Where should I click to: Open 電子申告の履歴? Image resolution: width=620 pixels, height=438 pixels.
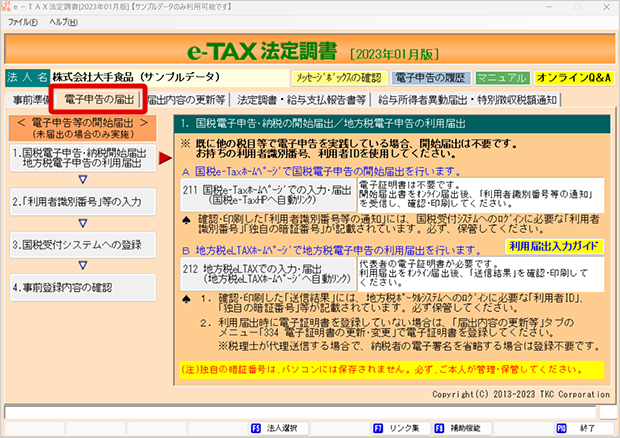[x=431, y=77]
